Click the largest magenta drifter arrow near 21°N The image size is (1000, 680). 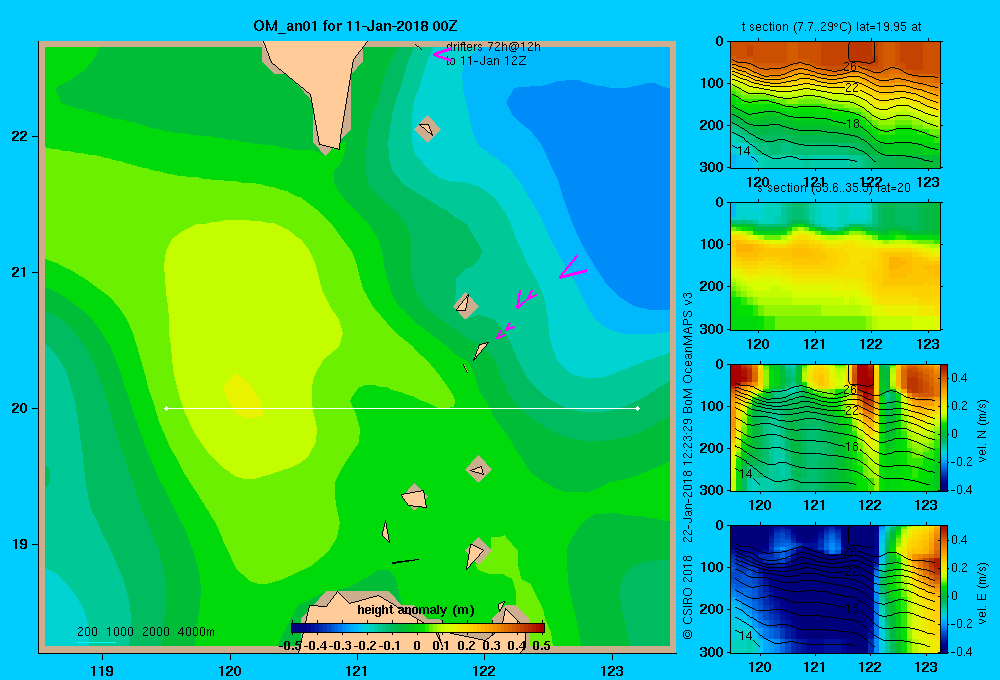click(572, 269)
